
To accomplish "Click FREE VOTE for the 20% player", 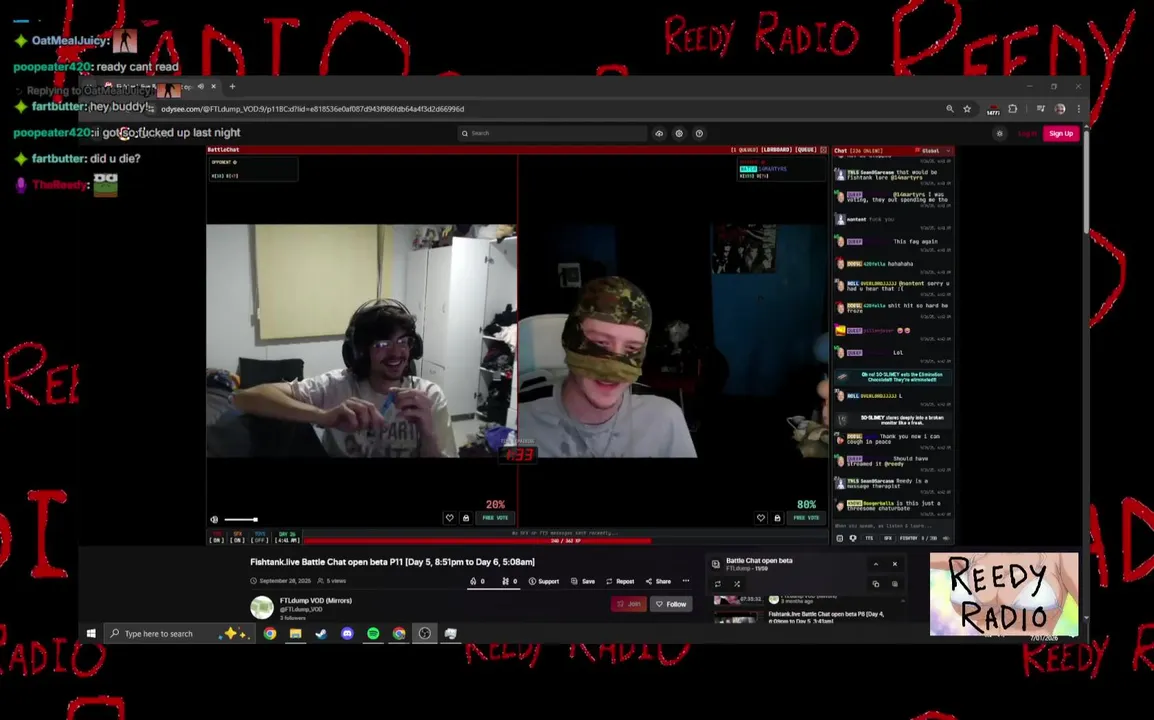I will click(495, 518).
